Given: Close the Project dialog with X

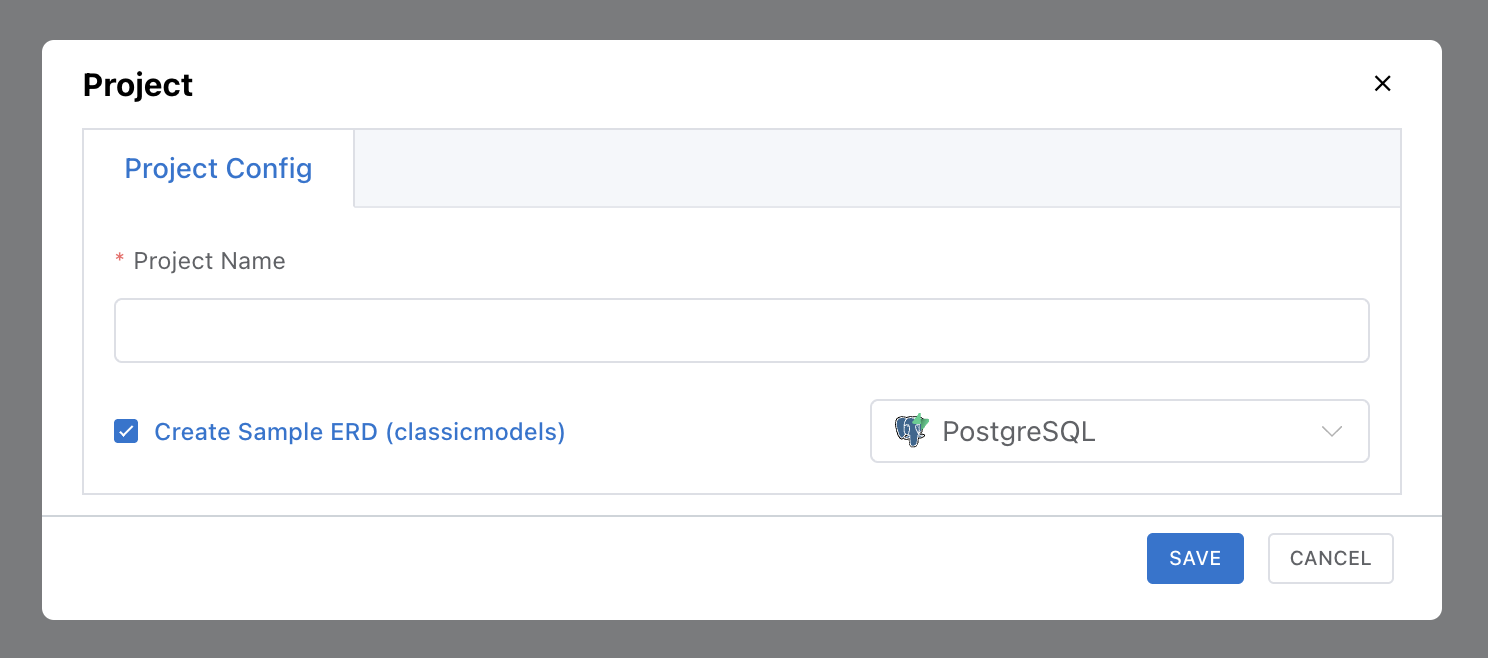Looking at the screenshot, I should [1382, 84].
